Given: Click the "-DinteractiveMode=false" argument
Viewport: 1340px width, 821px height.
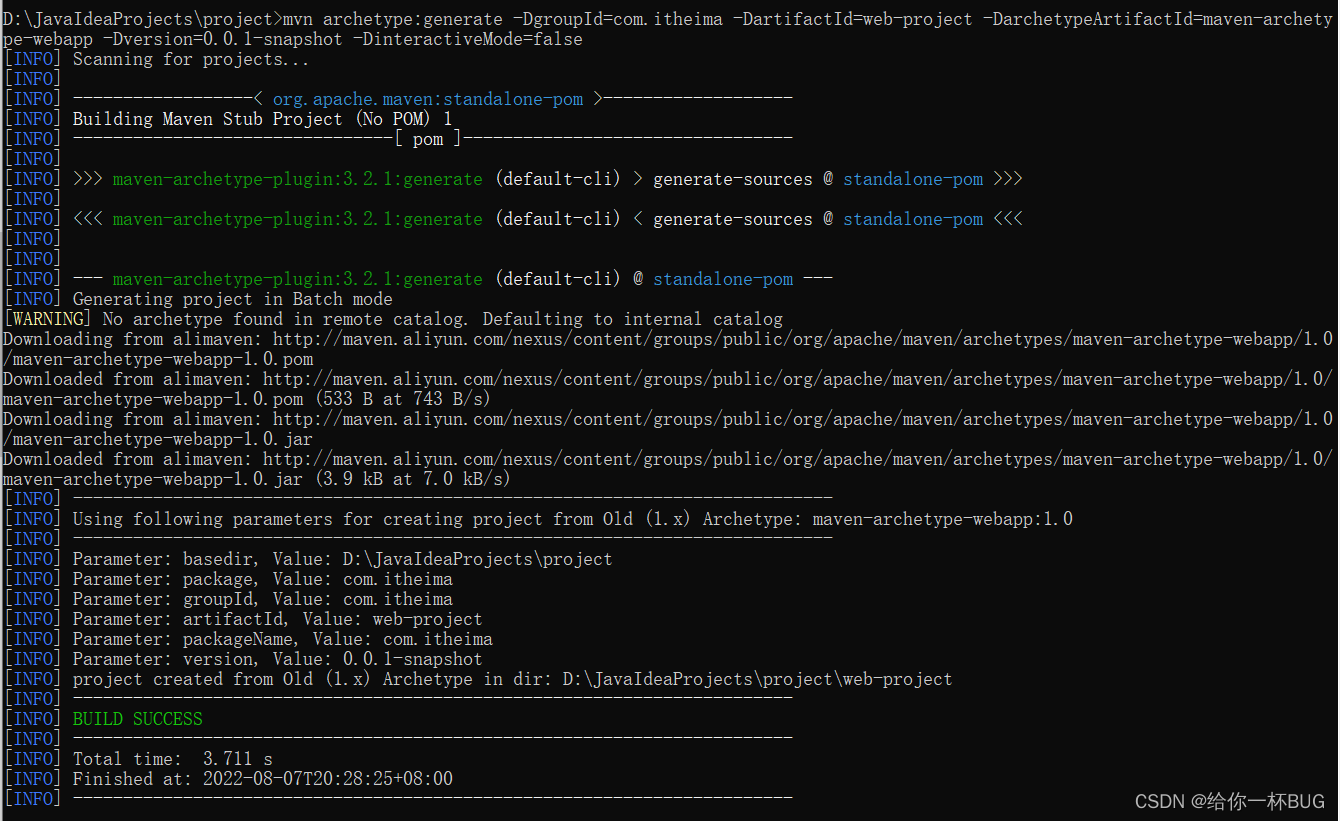Looking at the screenshot, I should pos(468,39).
